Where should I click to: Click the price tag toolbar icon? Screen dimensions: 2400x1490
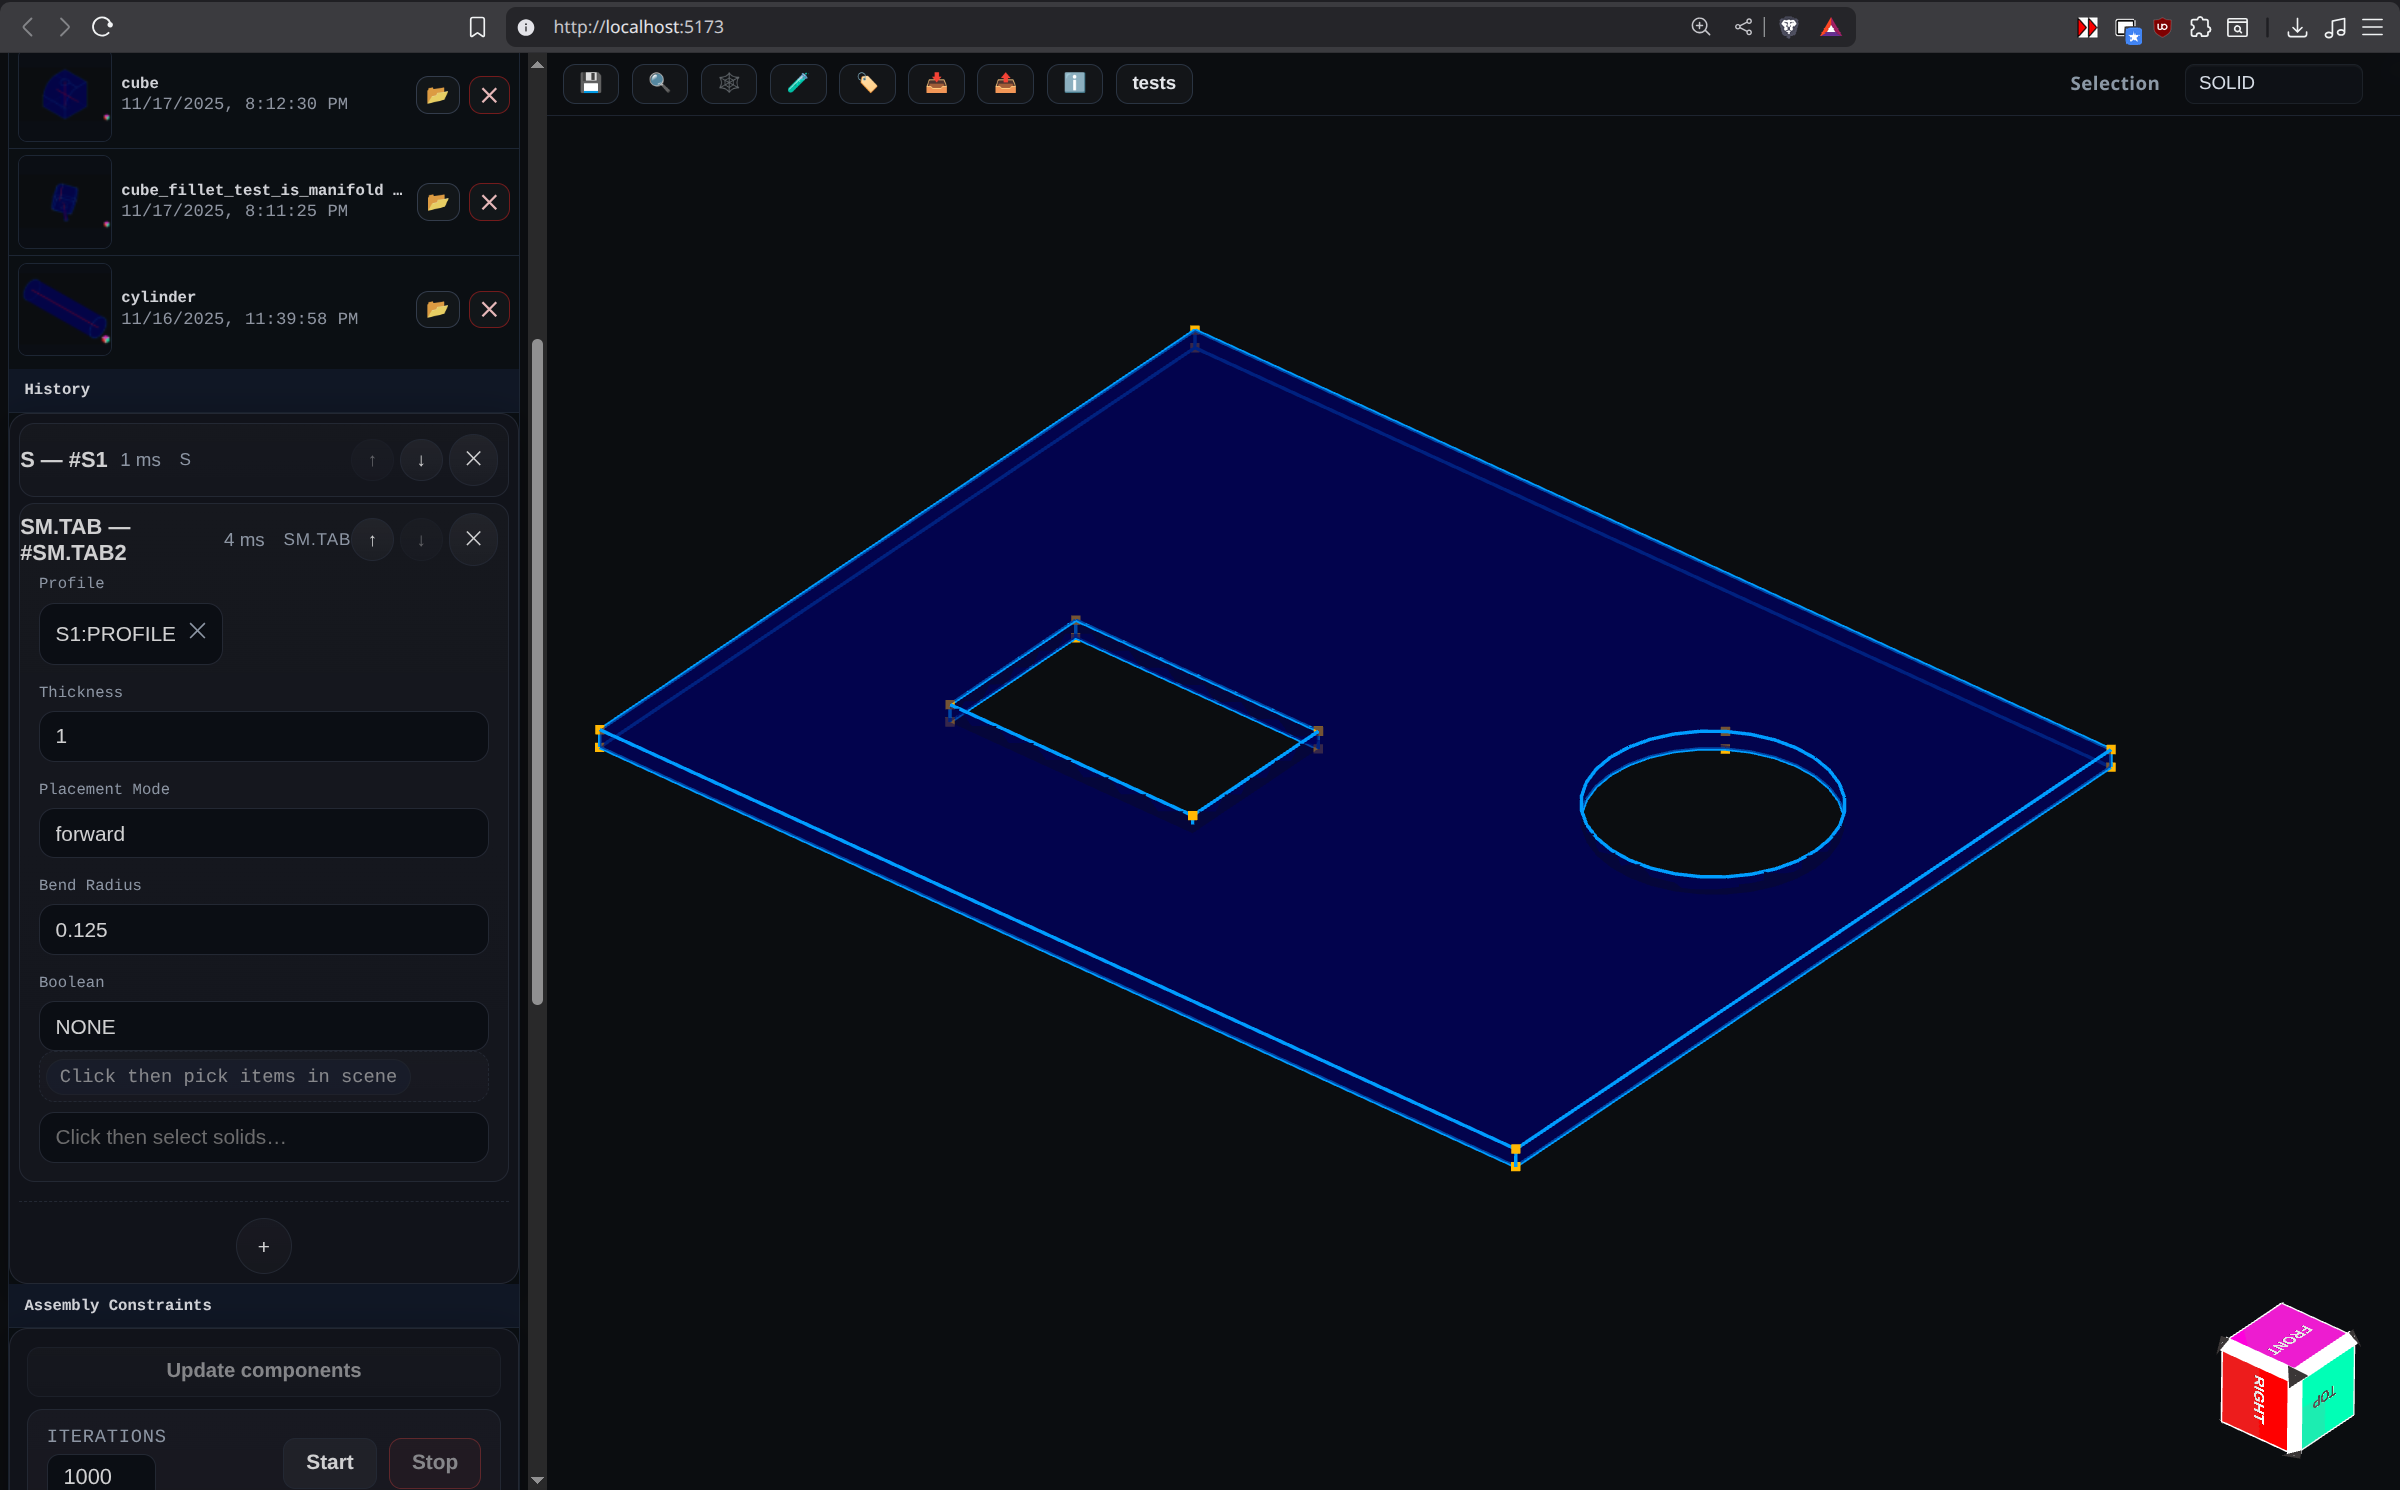867,83
